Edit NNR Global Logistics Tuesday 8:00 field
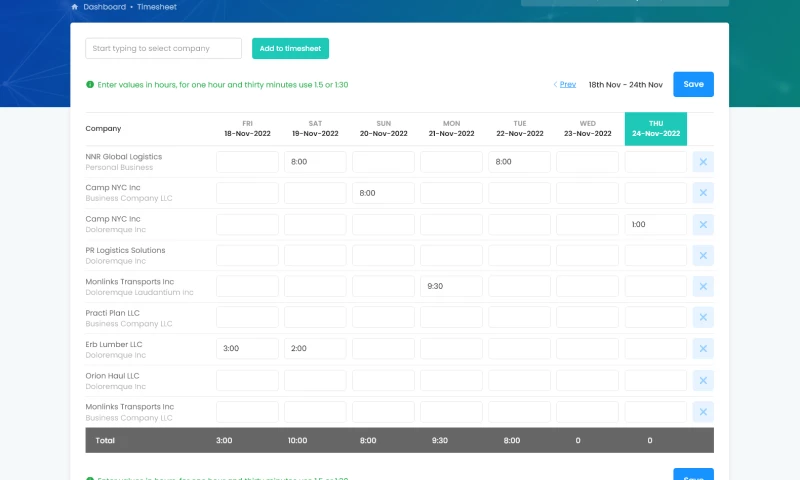 (519, 162)
